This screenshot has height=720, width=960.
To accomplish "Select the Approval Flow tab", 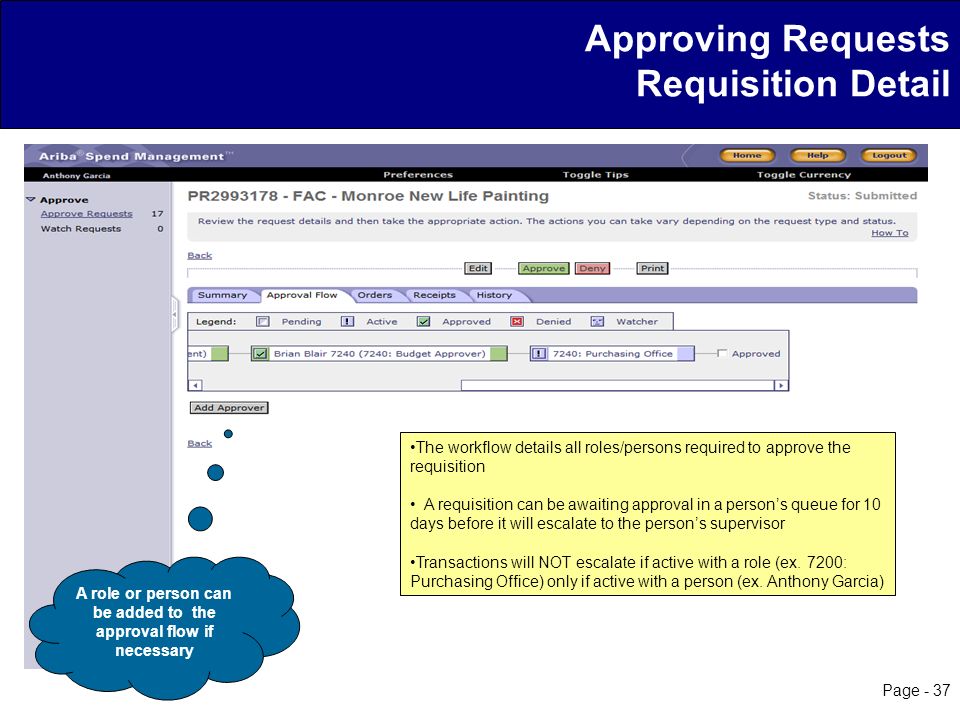I will tap(302, 295).
